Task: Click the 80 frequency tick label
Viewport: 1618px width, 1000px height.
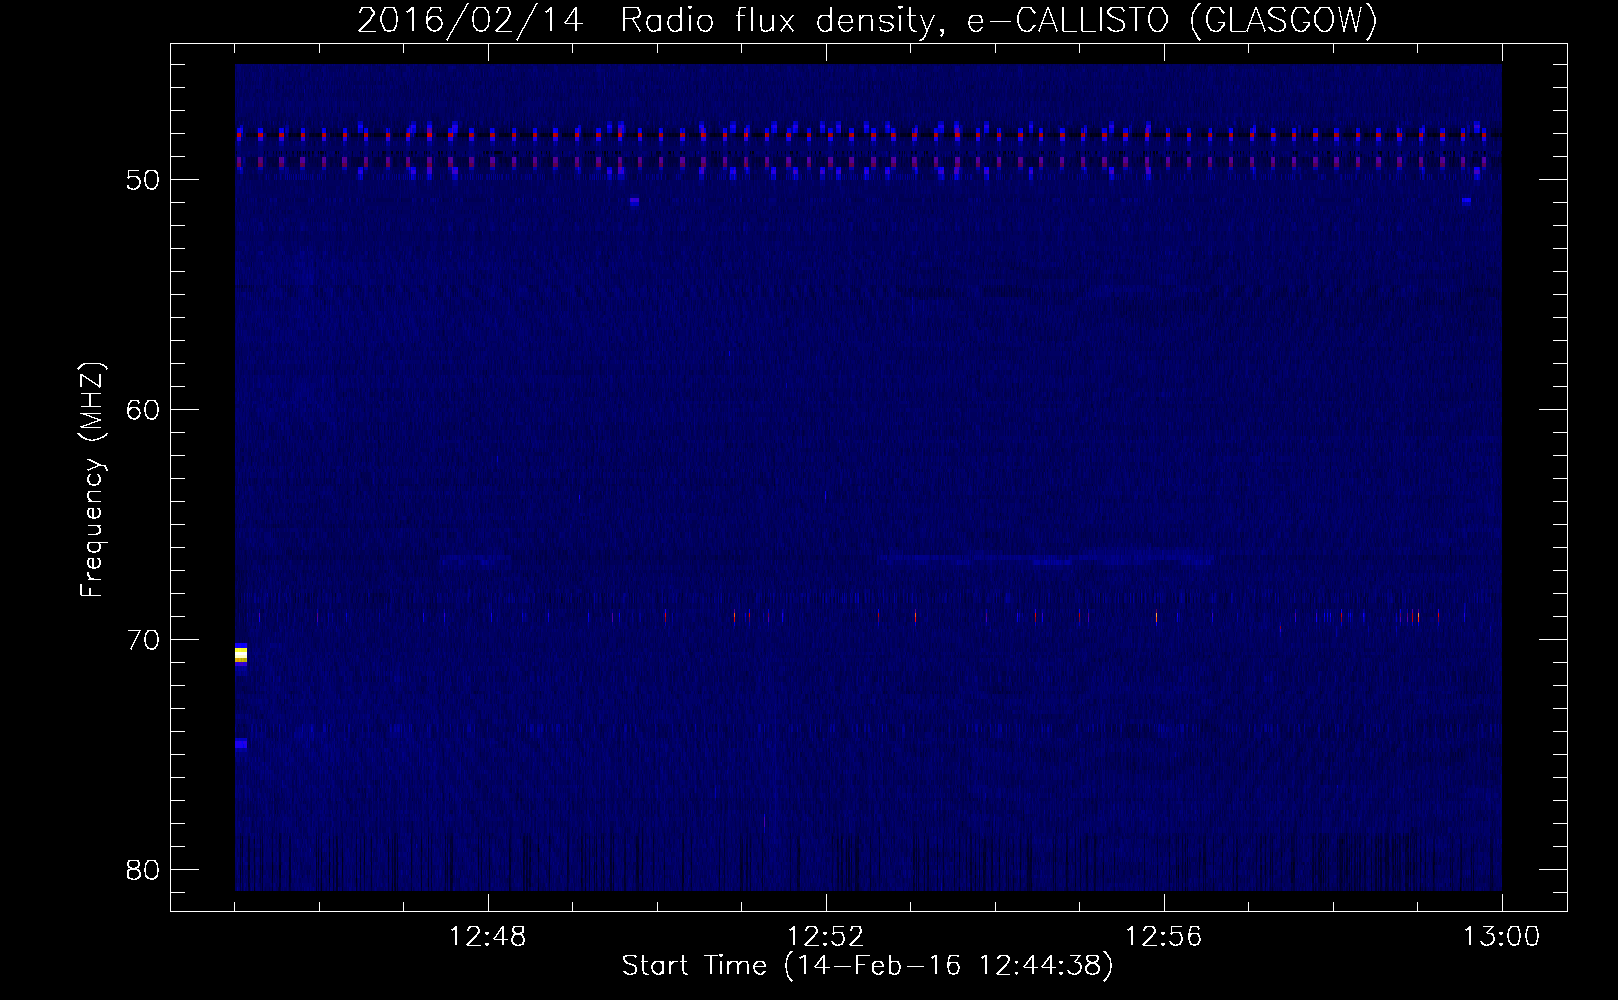Action: tap(144, 870)
